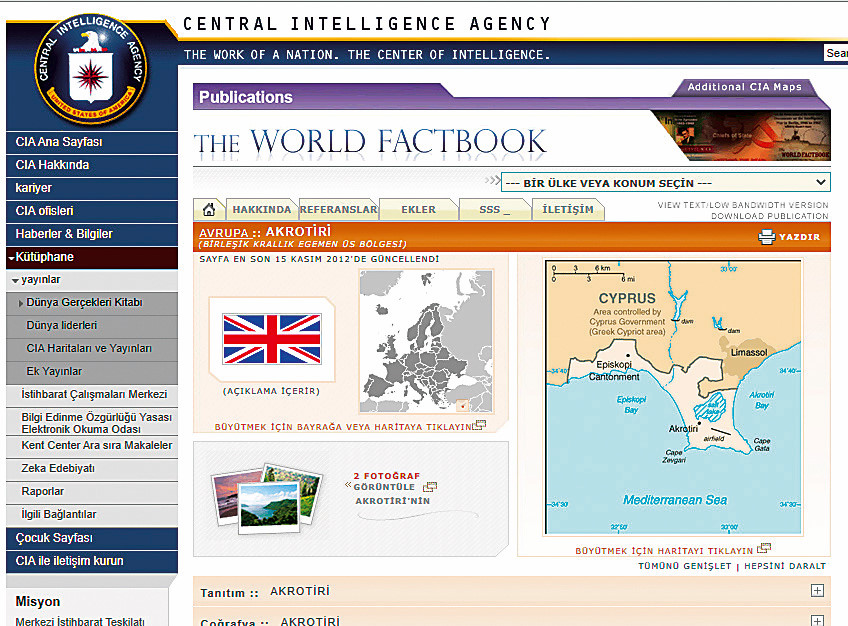Collapse the Kütüphane sidebar menu
The width and height of the screenshot is (848, 626).
(11, 257)
